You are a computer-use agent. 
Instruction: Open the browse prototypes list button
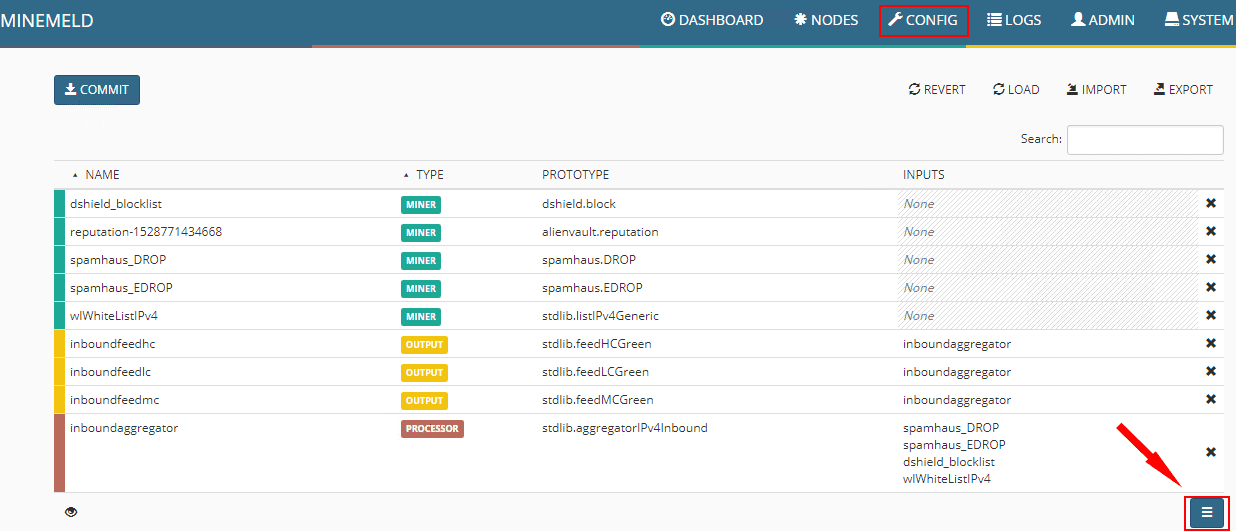(1207, 513)
